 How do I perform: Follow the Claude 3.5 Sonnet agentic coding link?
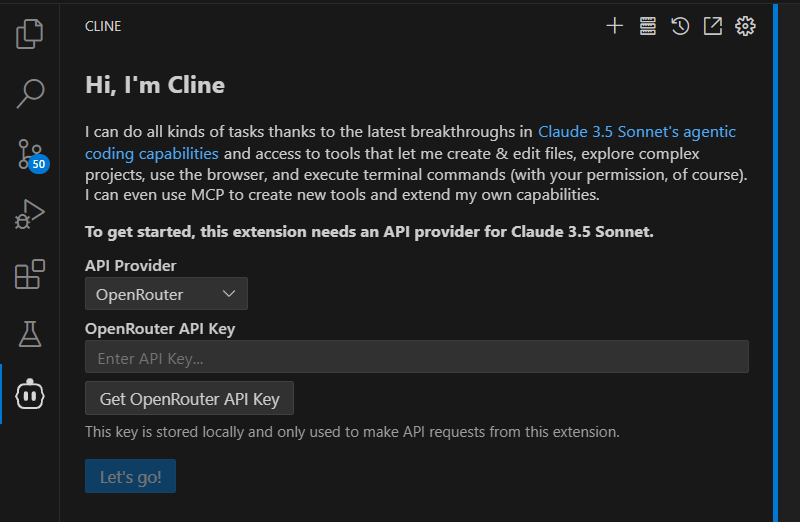pyautogui.click(x=636, y=132)
